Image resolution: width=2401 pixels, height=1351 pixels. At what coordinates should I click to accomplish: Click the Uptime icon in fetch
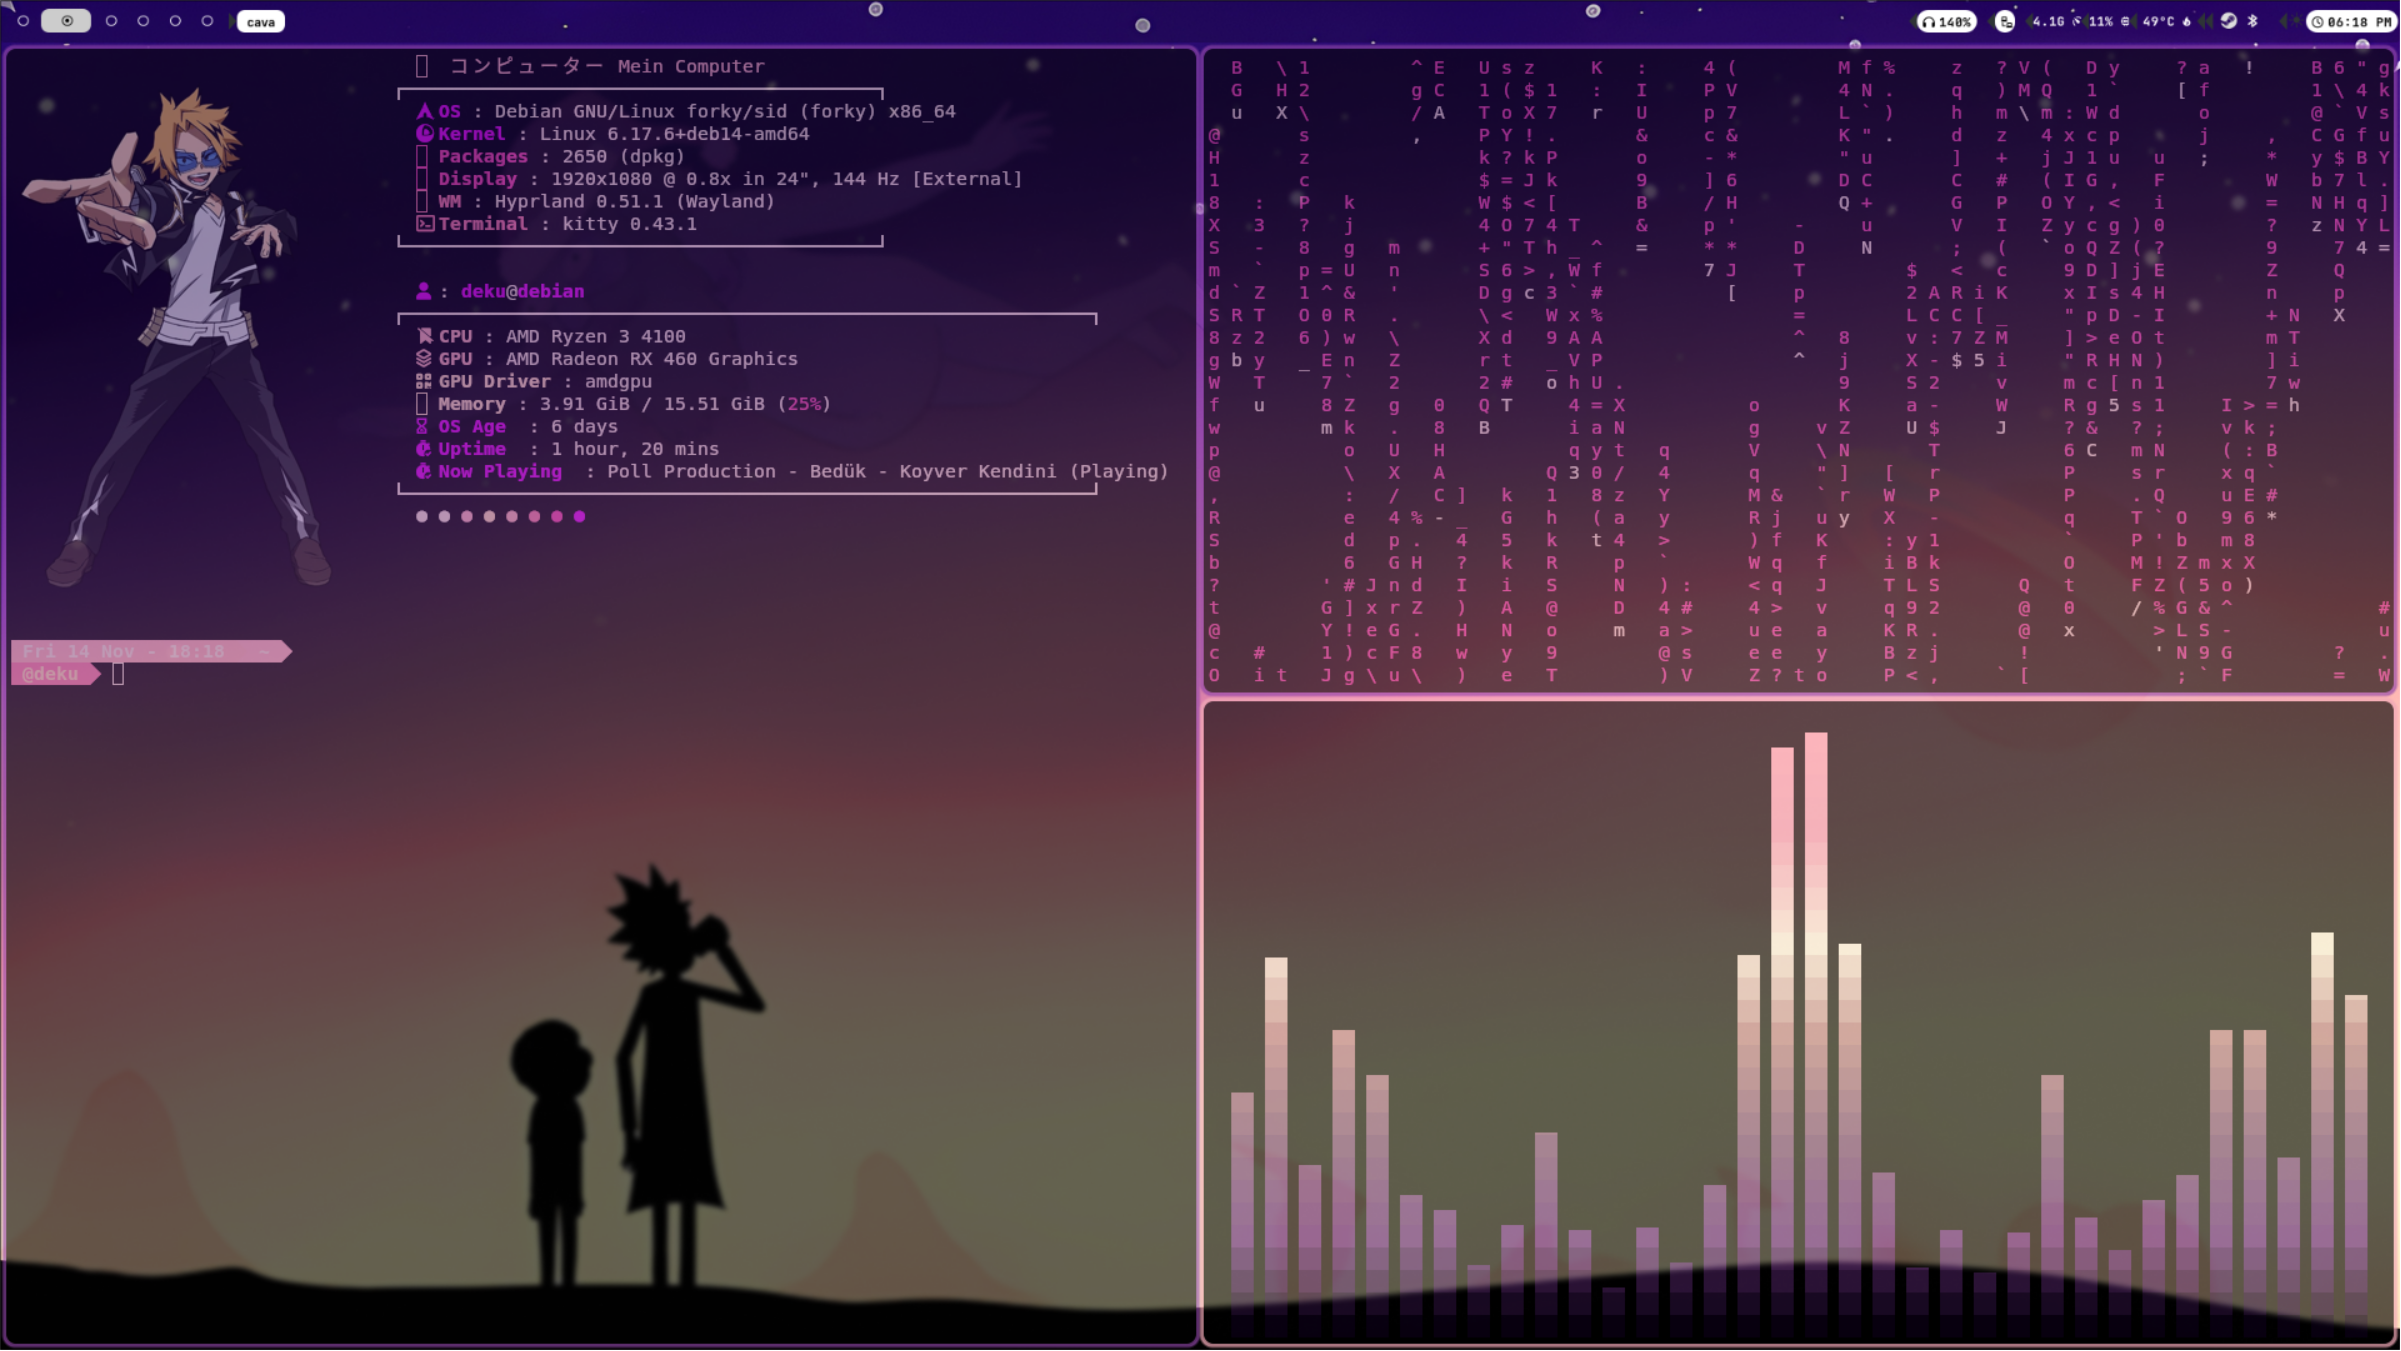424,449
